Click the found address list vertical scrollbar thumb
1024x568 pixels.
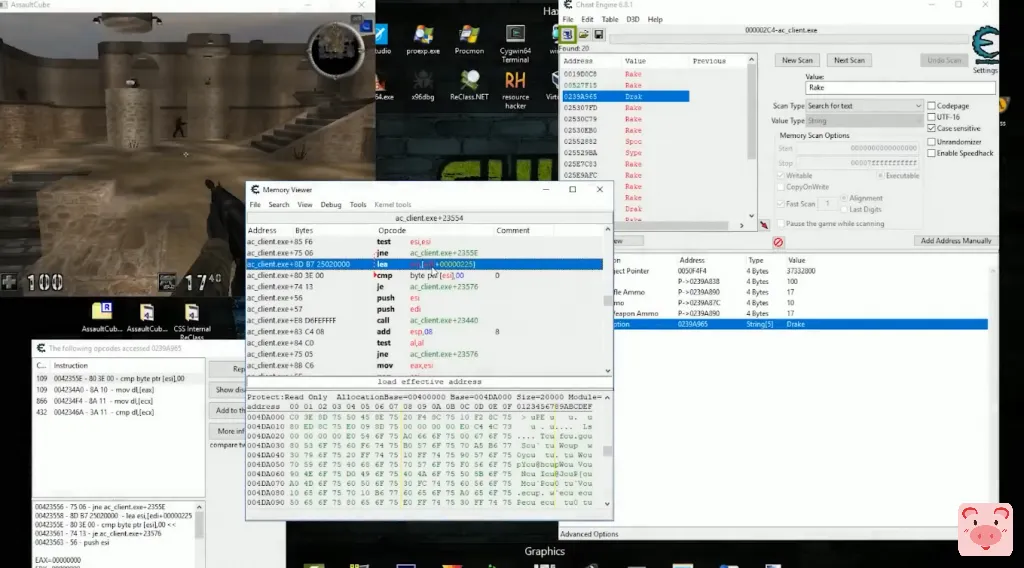(x=751, y=112)
